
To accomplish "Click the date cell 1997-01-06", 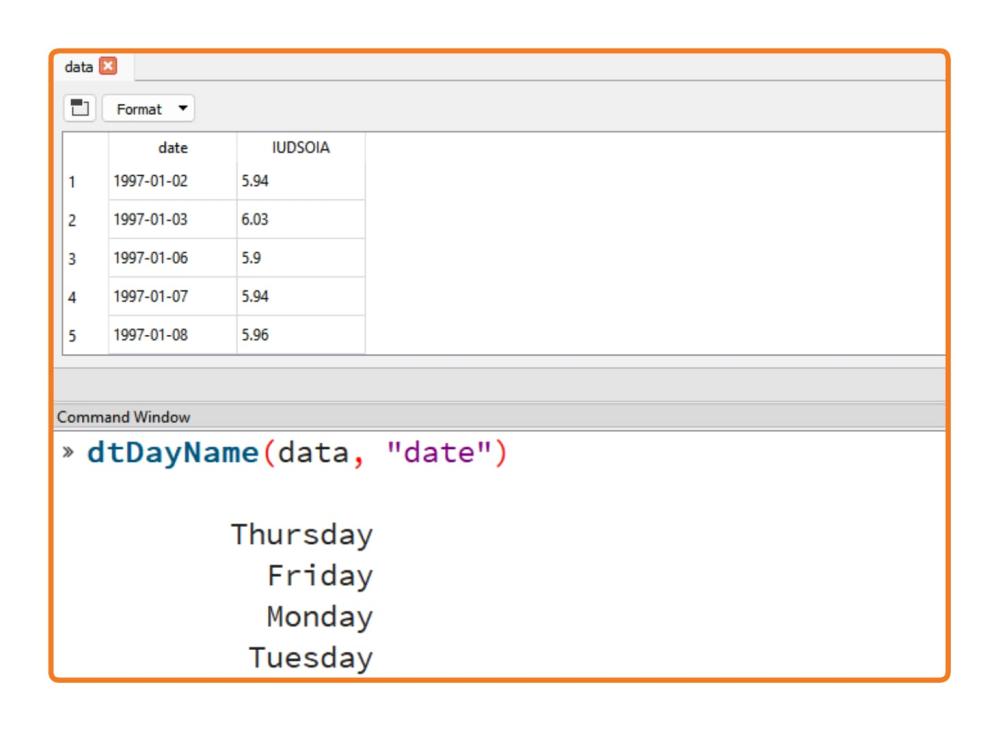I will tap(173, 258).
